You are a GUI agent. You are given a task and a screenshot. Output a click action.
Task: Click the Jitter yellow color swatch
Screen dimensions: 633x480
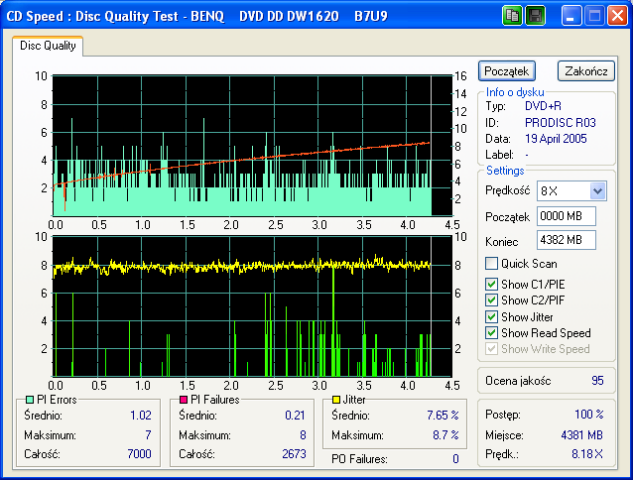[336, 400]
